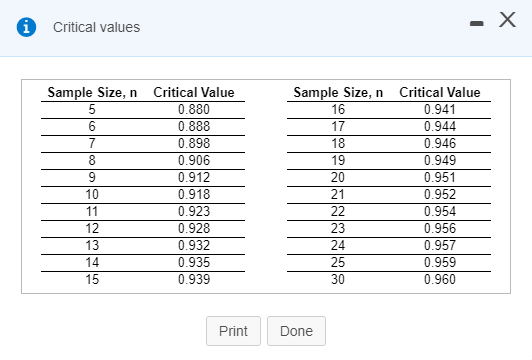The height and width of the screenshot is (360, 532).
Task: Select sample size 12 cell
Action: click(92, 228)
